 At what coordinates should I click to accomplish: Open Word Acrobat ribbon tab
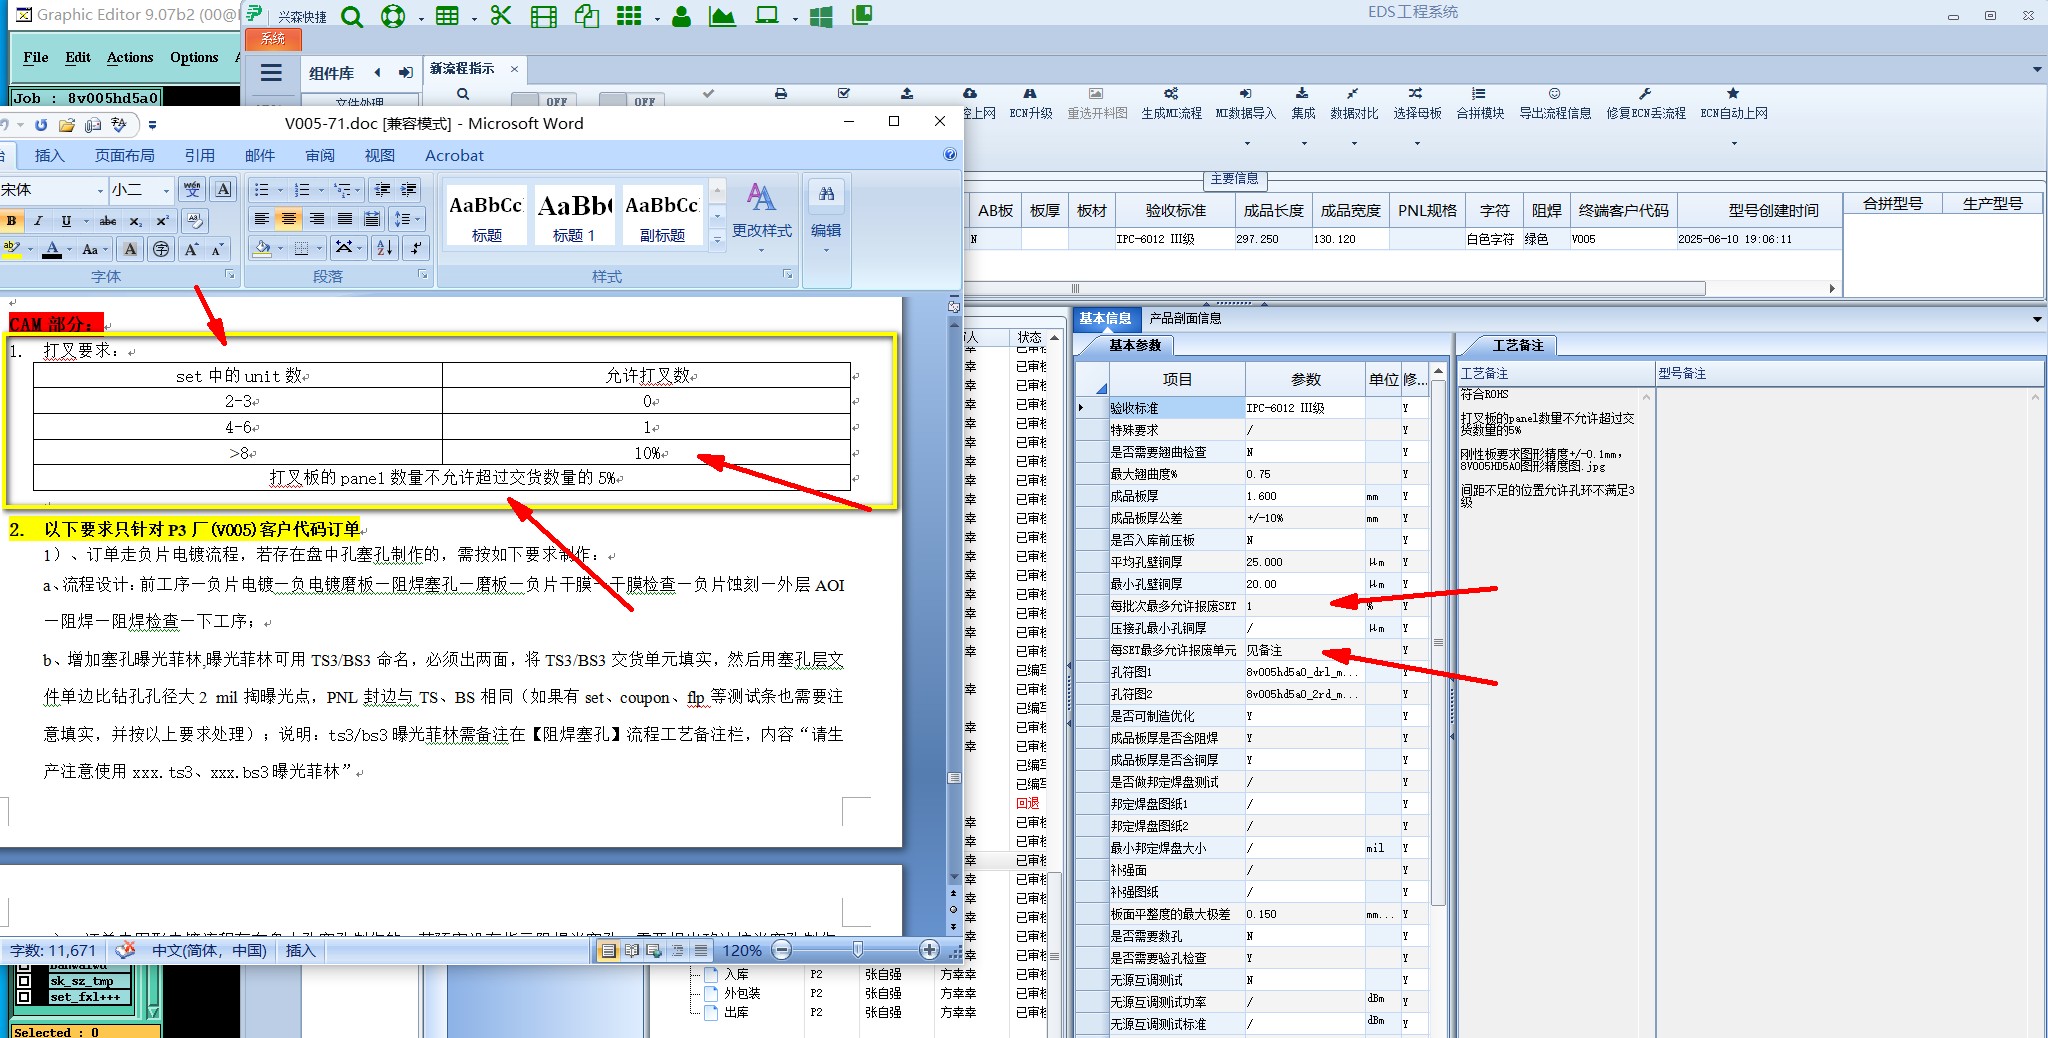click(454, 155)
